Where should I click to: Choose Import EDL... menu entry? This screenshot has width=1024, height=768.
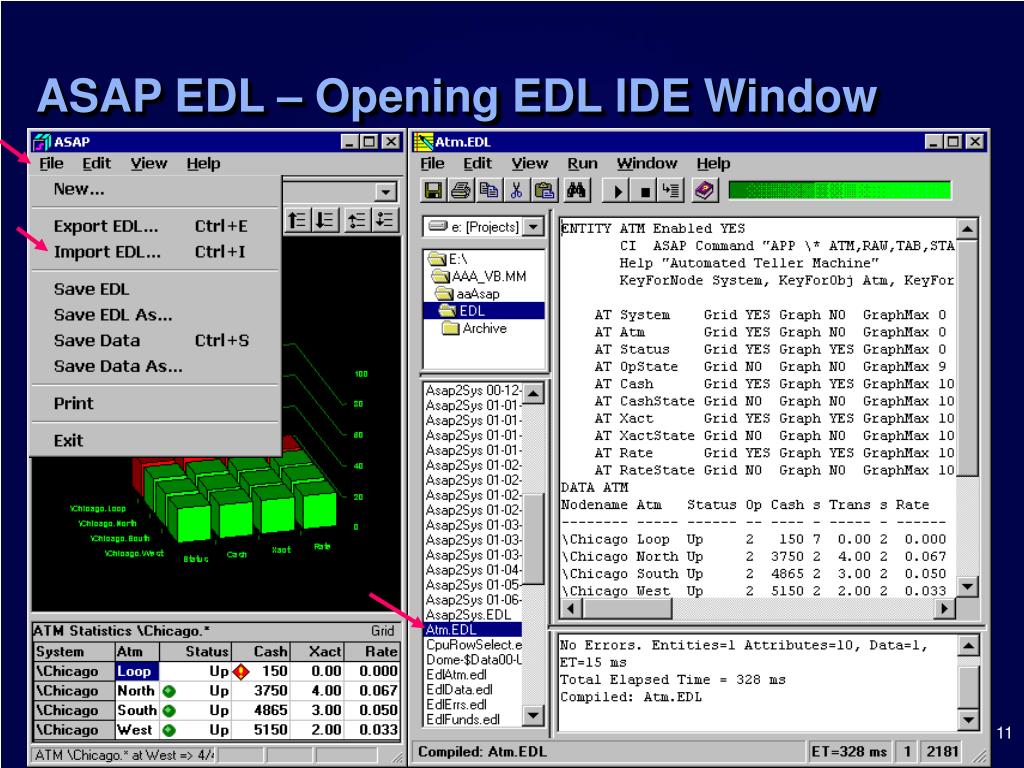pyautogui.click(x=155, y=252)
